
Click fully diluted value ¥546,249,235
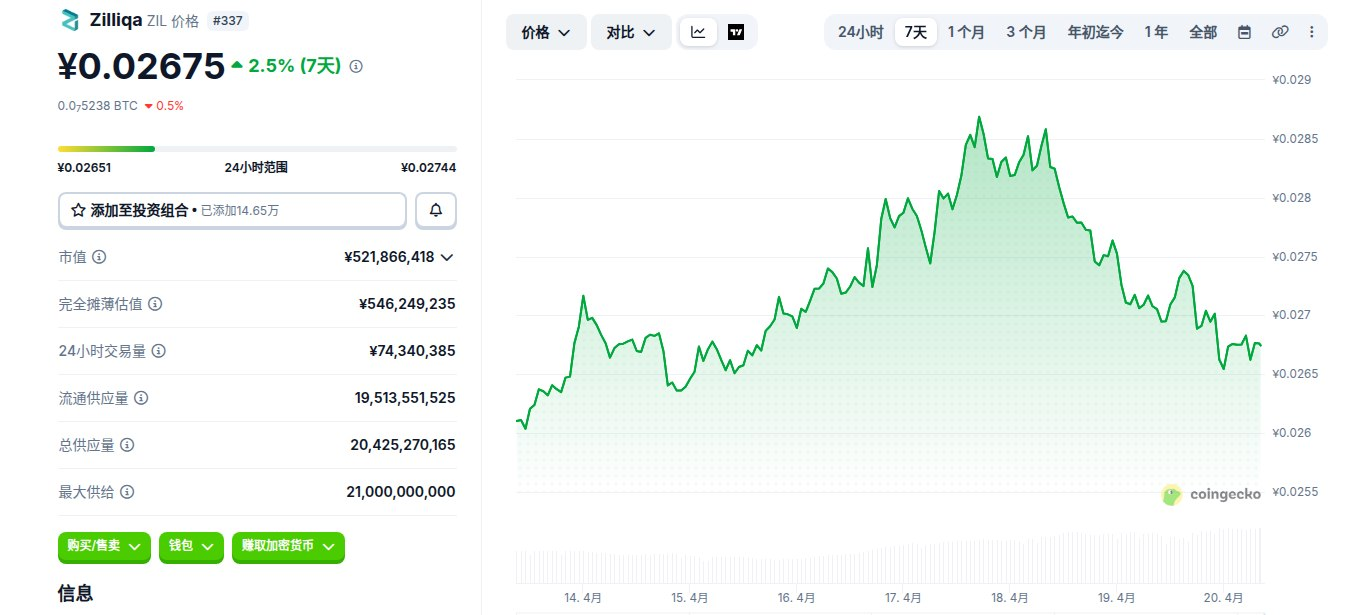(407, 304)
